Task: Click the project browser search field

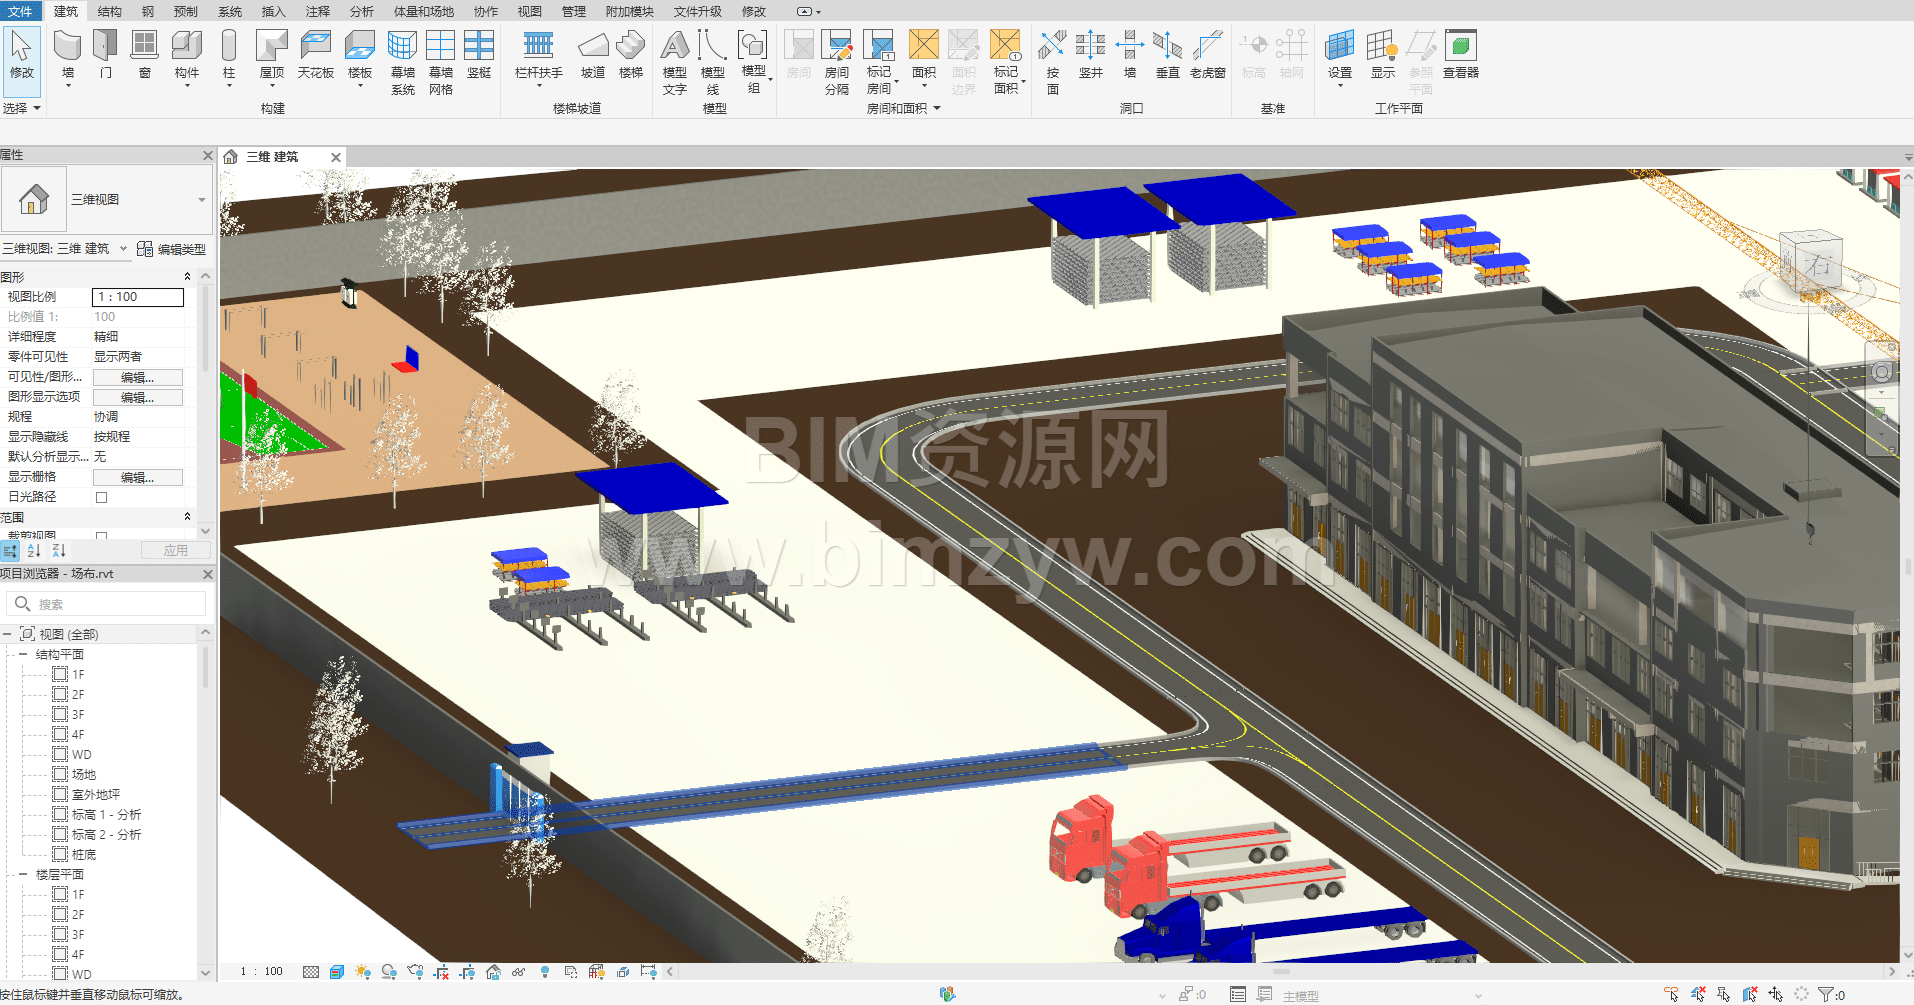Action: 110,604
